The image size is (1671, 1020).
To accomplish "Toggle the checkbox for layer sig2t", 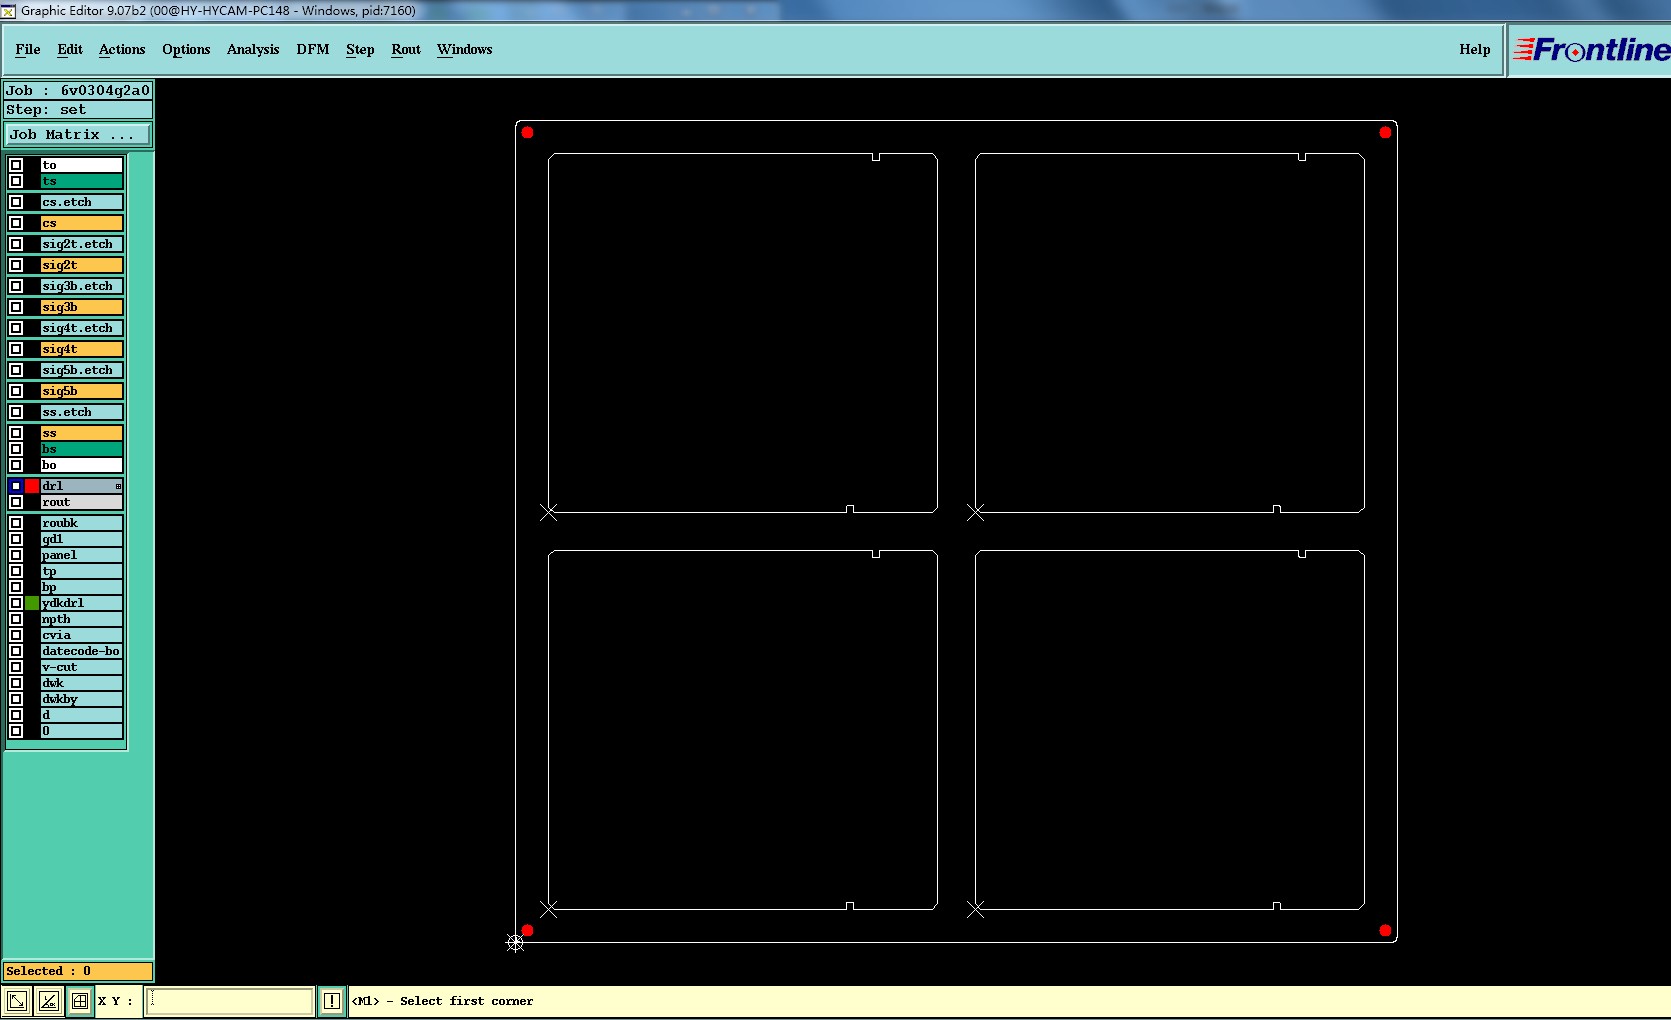I will click(16, 265).
